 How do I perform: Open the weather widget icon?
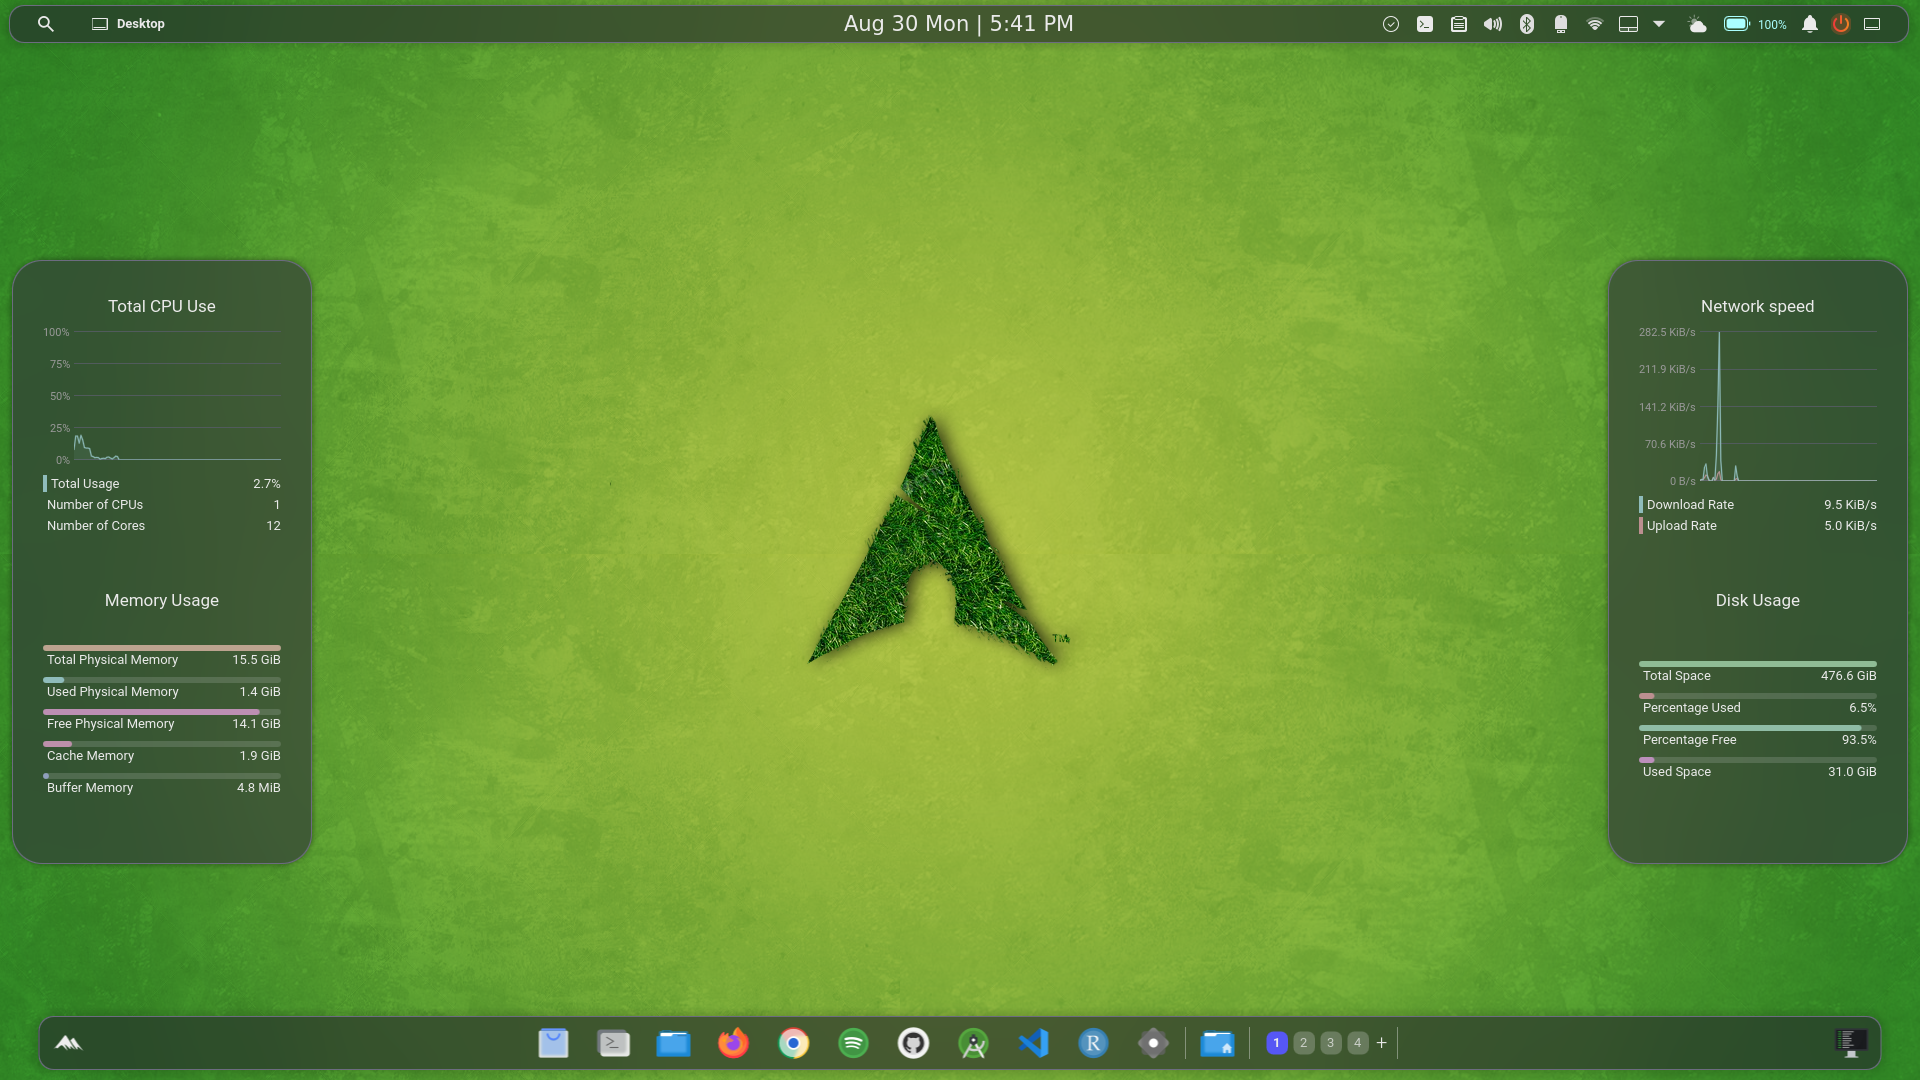pos(1697,24)
